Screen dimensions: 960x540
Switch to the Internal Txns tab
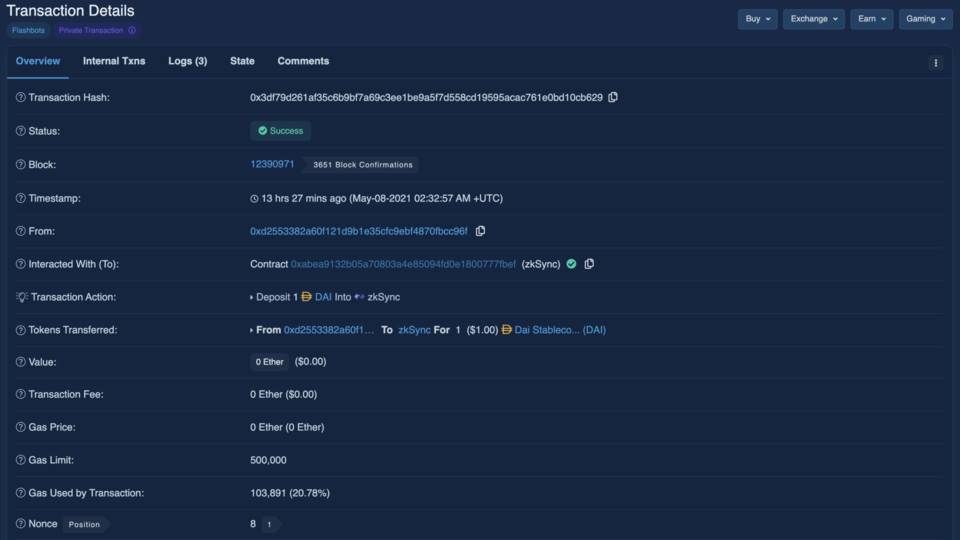114,61
